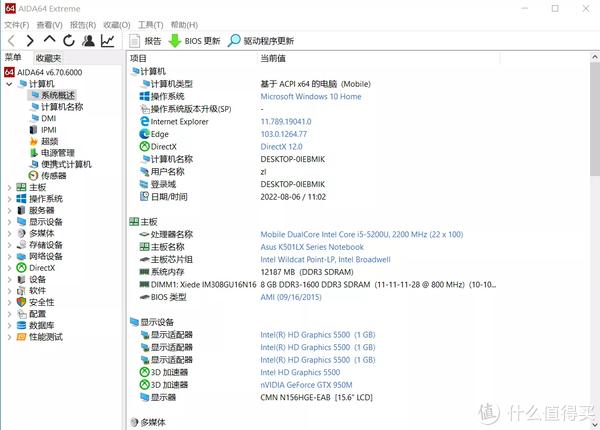Open the 工具(T) menu
Screen dimensions: 600x430
coord(150,25)
